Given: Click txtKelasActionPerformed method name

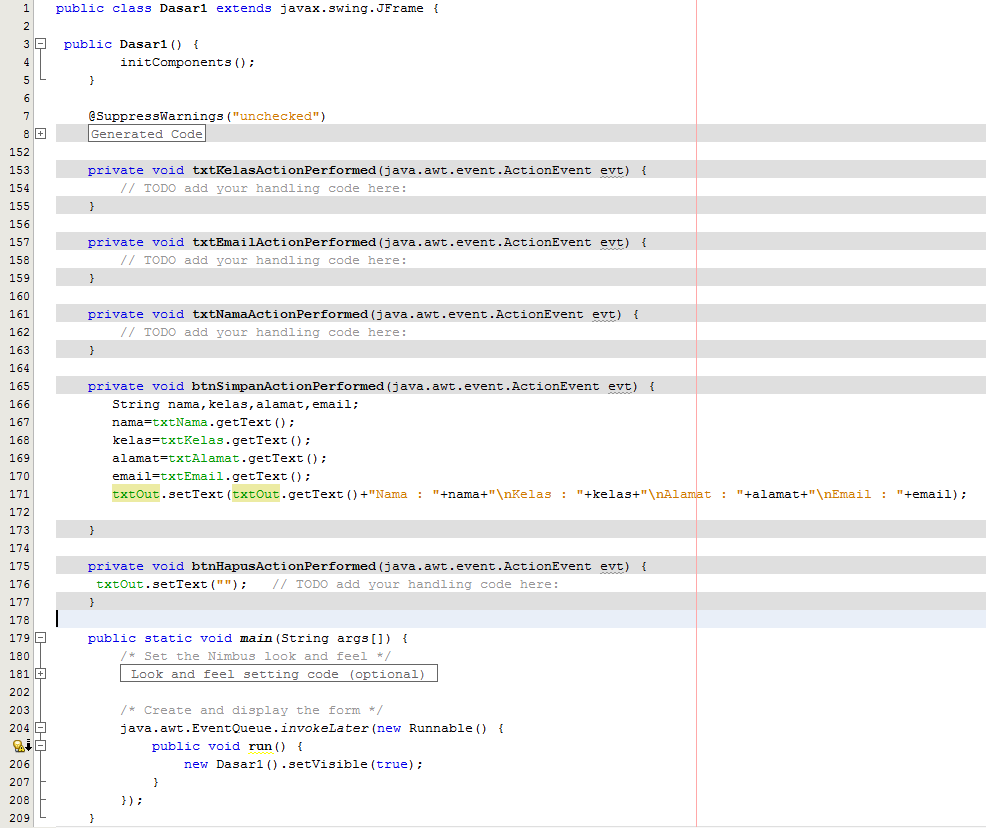Looking at the screenshot, I should (284, 170).
